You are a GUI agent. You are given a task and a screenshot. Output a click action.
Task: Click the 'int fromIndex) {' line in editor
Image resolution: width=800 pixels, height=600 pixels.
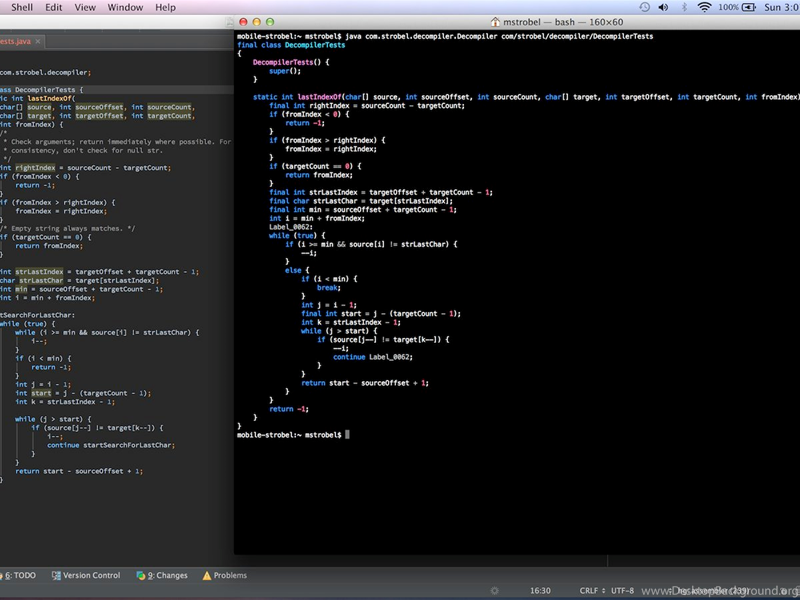point(32,124)
